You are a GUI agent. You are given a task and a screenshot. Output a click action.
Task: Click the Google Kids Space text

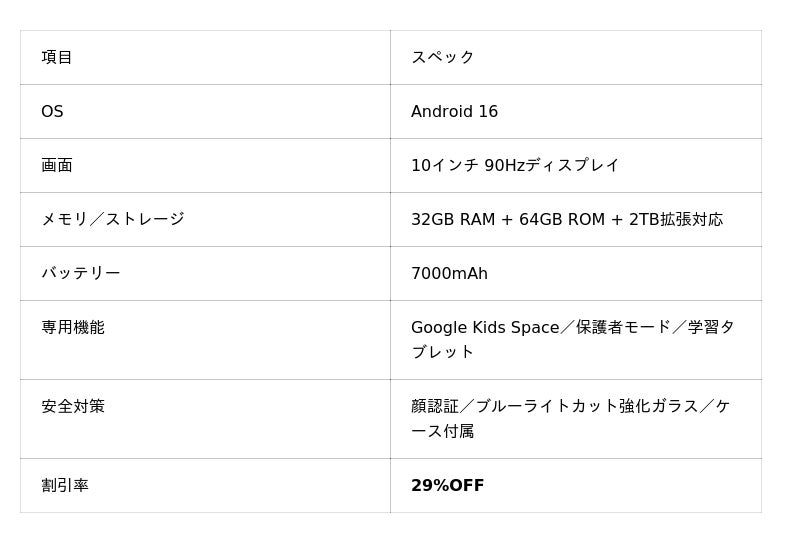pos(485,327)
